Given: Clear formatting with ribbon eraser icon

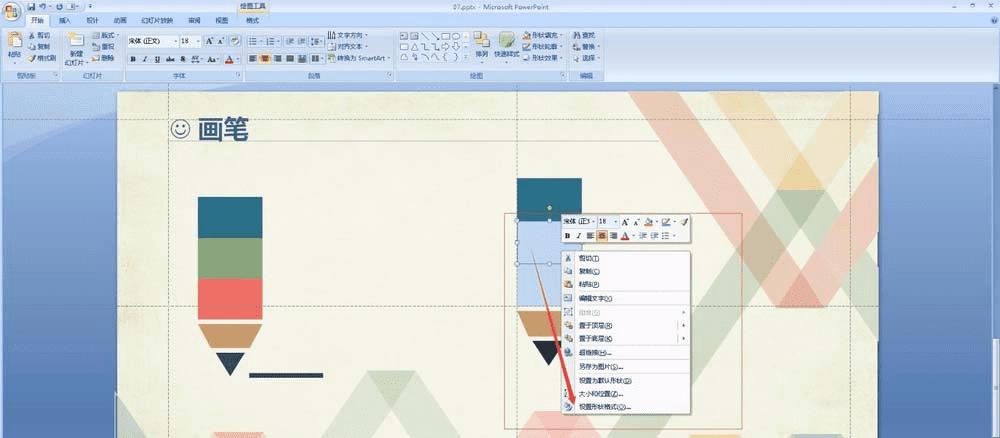Looking at the screenshot, I should click(x=235, y=41).
